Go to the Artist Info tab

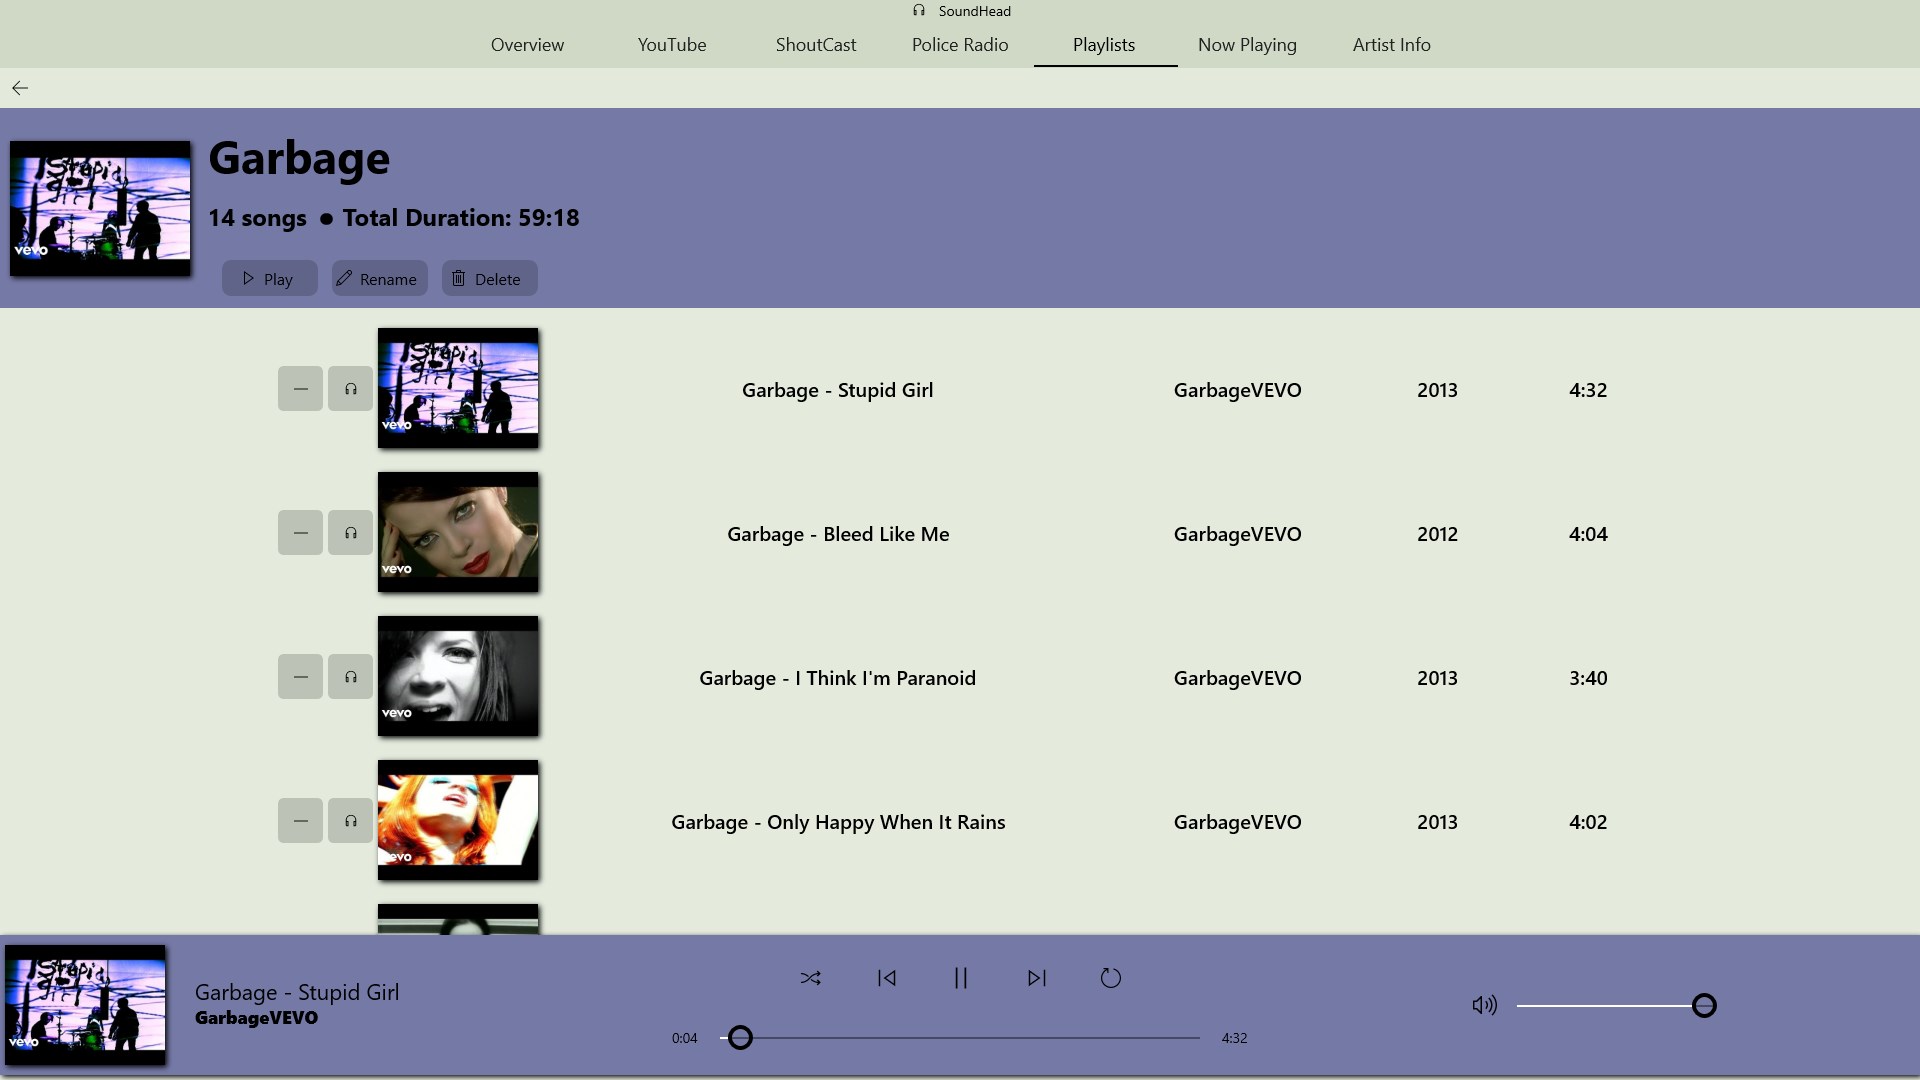pos(1391,45)
